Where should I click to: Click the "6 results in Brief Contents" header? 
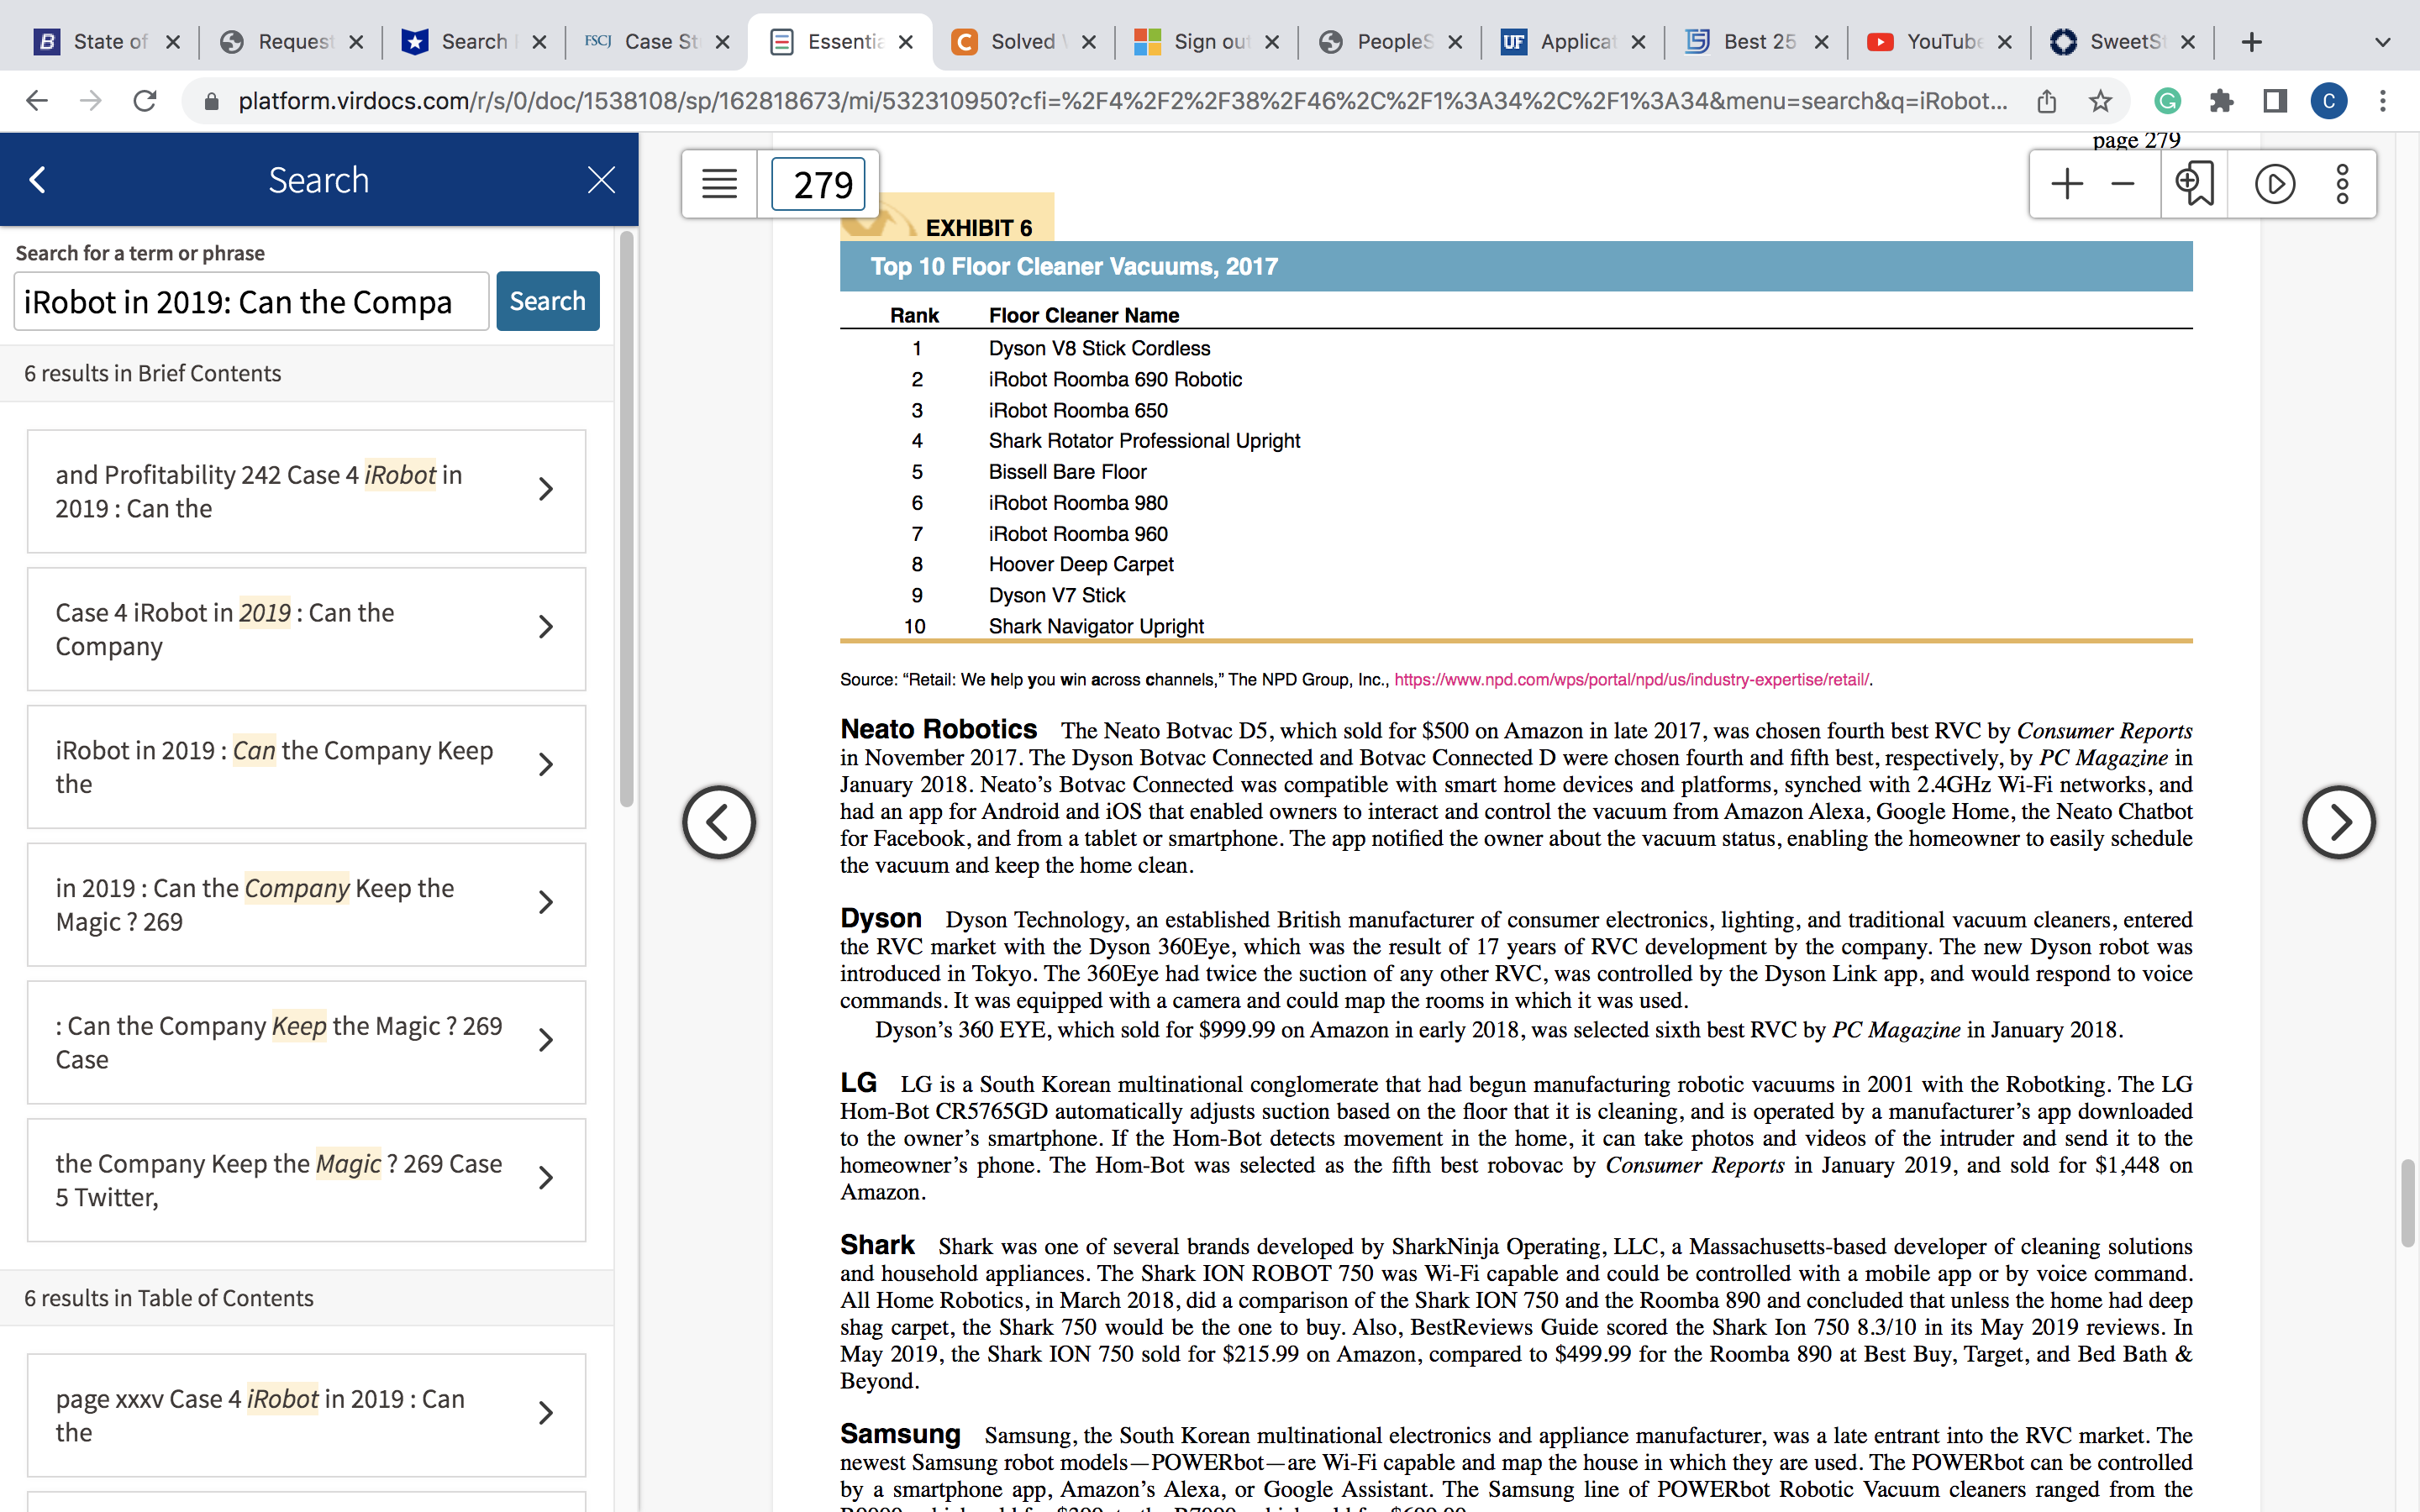153,373
